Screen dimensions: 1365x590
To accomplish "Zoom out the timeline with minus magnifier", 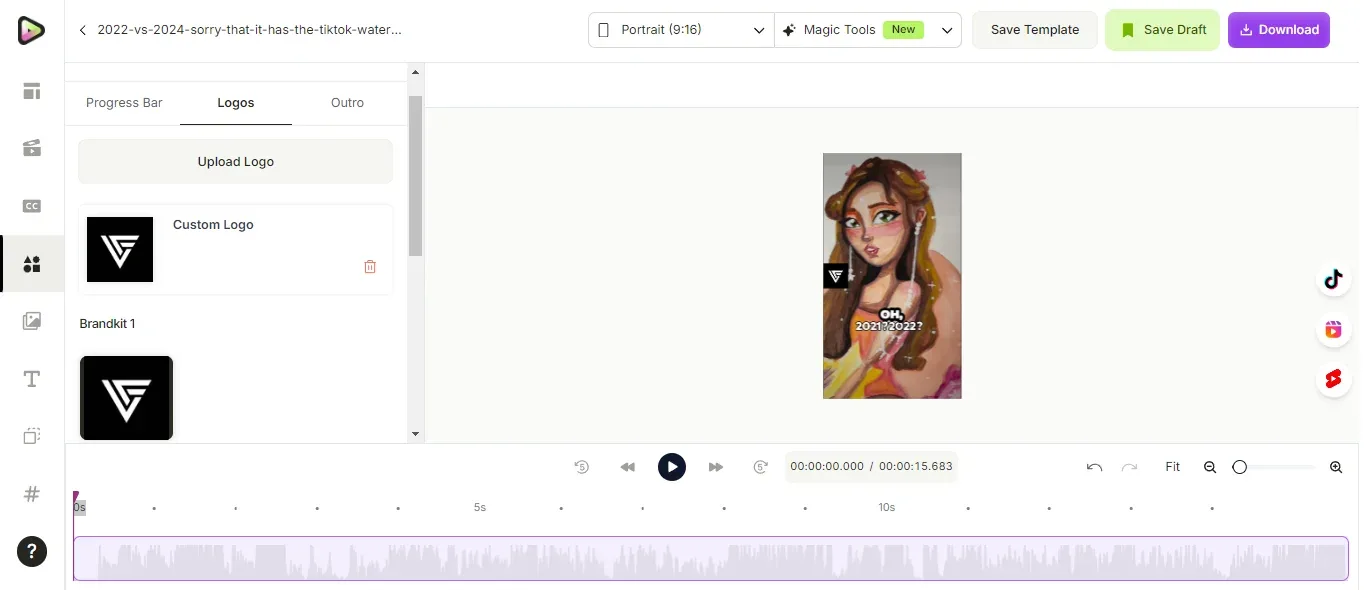I will pyautogui.click(x=1210, y=467).
